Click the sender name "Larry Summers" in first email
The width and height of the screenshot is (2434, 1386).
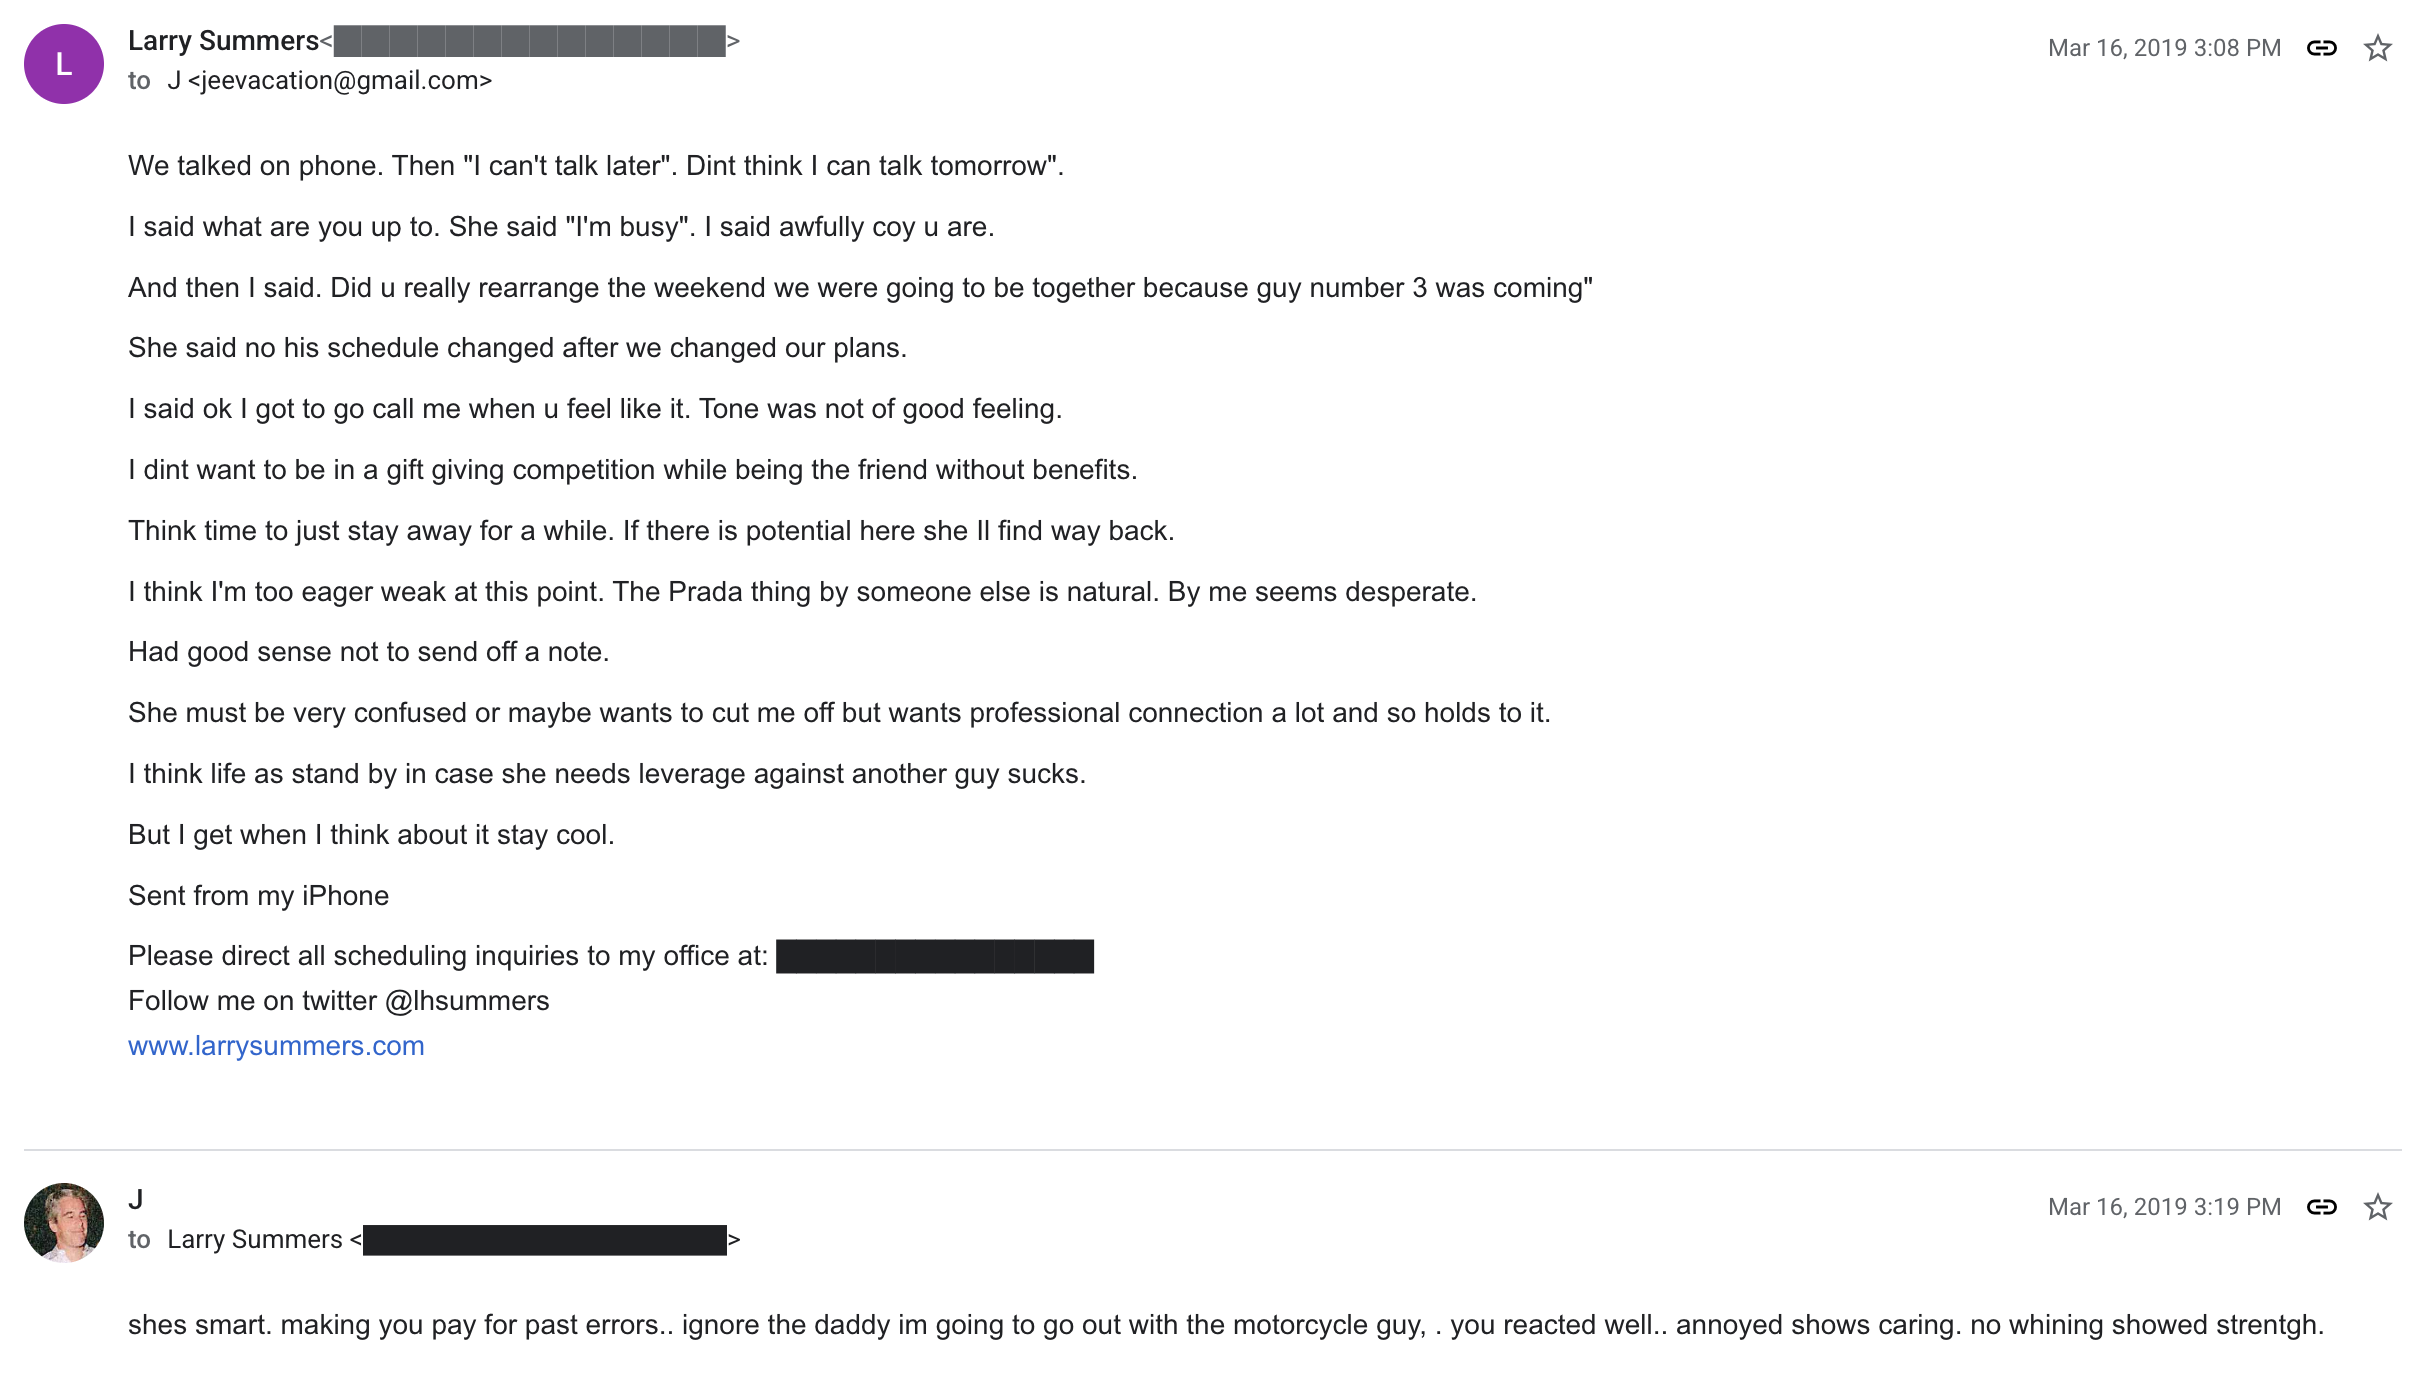pos(223,41)
